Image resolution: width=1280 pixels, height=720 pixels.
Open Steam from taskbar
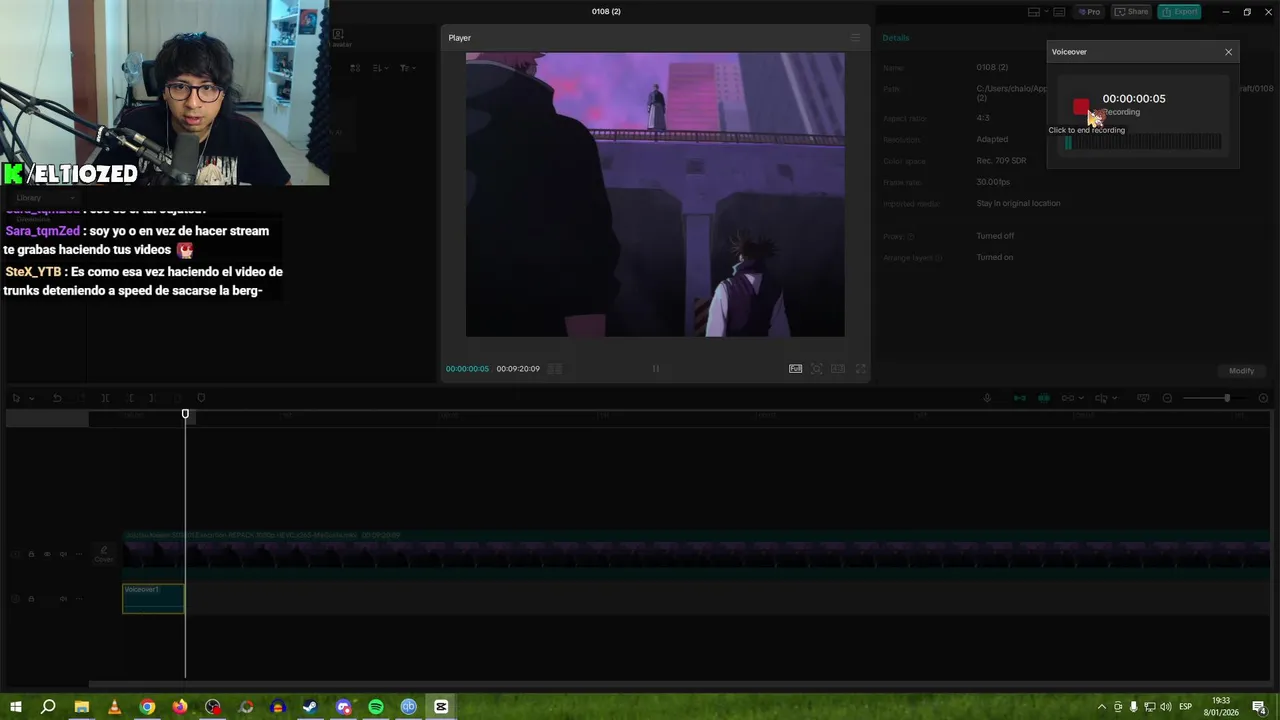pyautogui.click(x=310, y=707)
